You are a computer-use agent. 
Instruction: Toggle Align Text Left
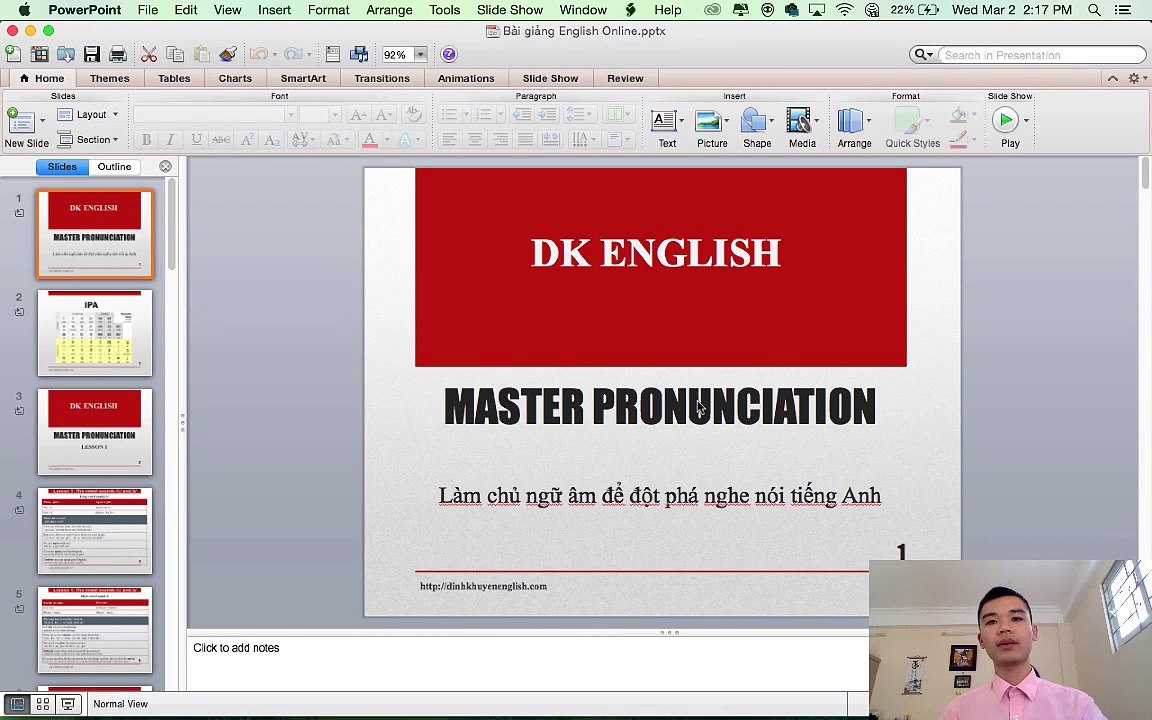click(450, 140)
